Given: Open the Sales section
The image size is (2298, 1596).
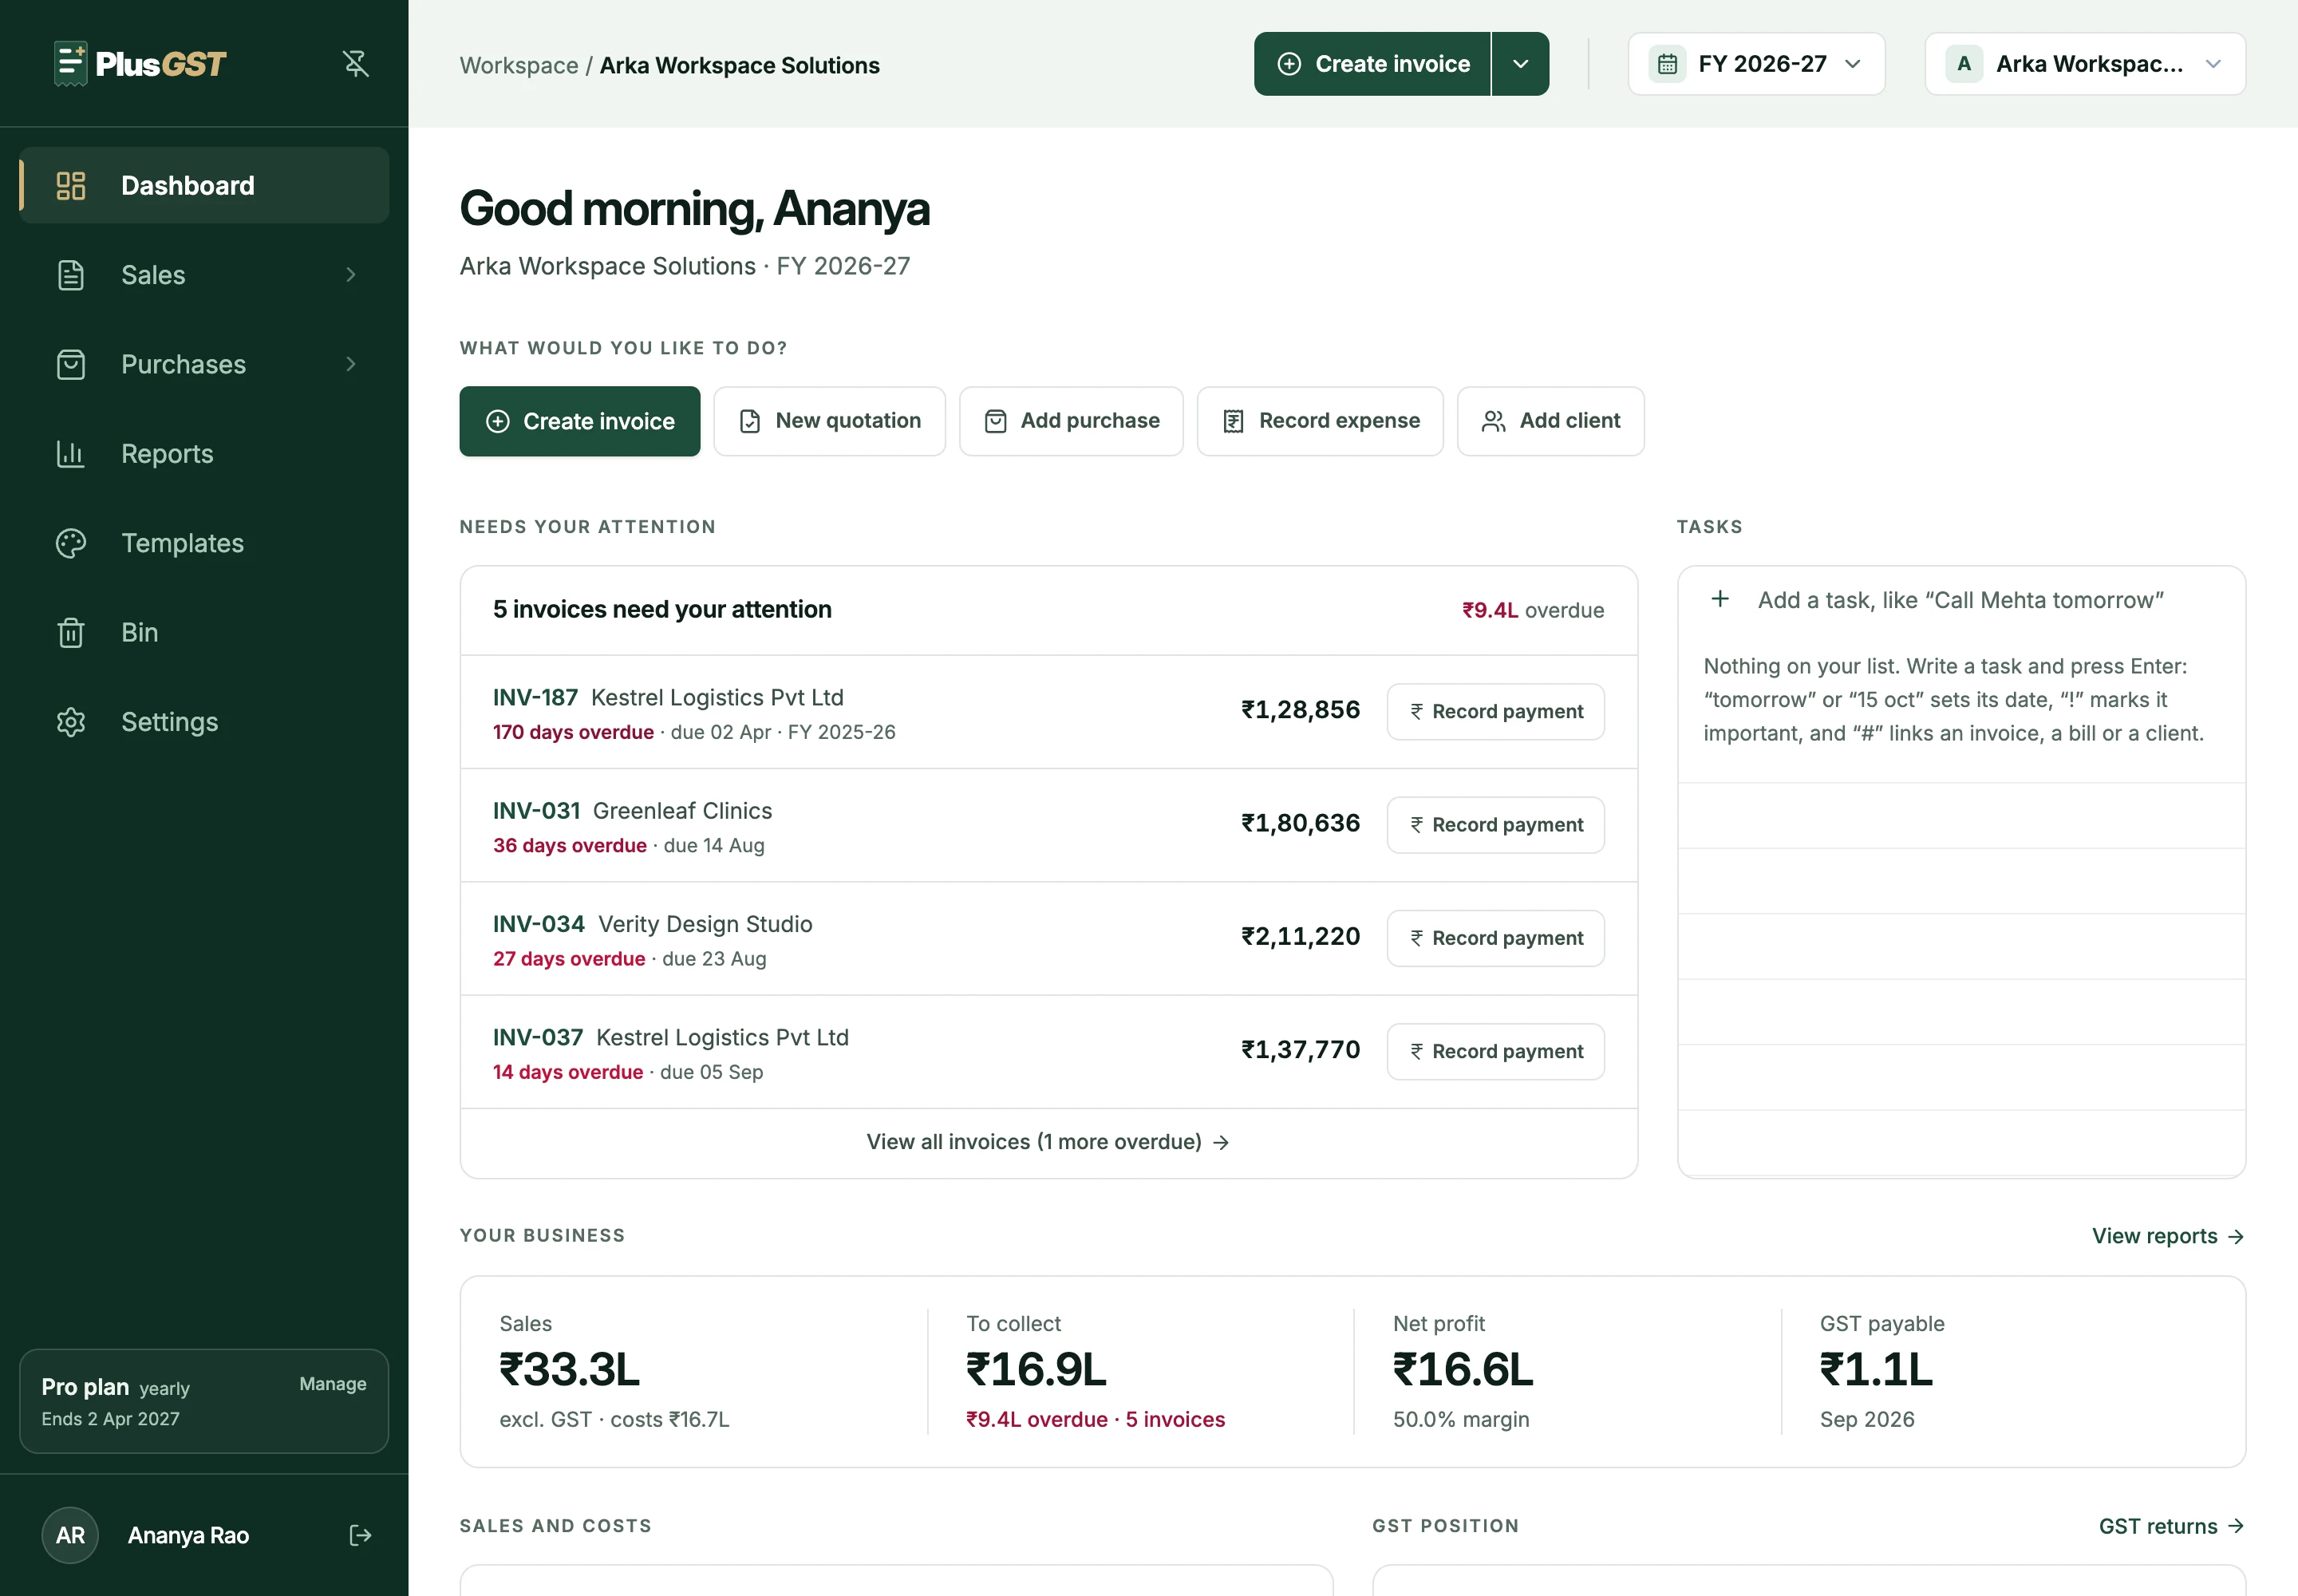Looking at the screenshot, I should point(204,275).
